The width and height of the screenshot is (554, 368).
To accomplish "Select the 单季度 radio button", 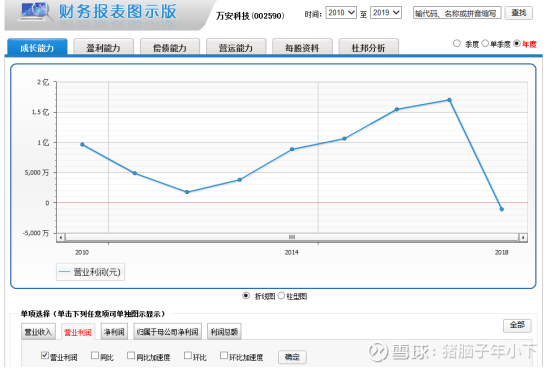I will click(485, 43).
